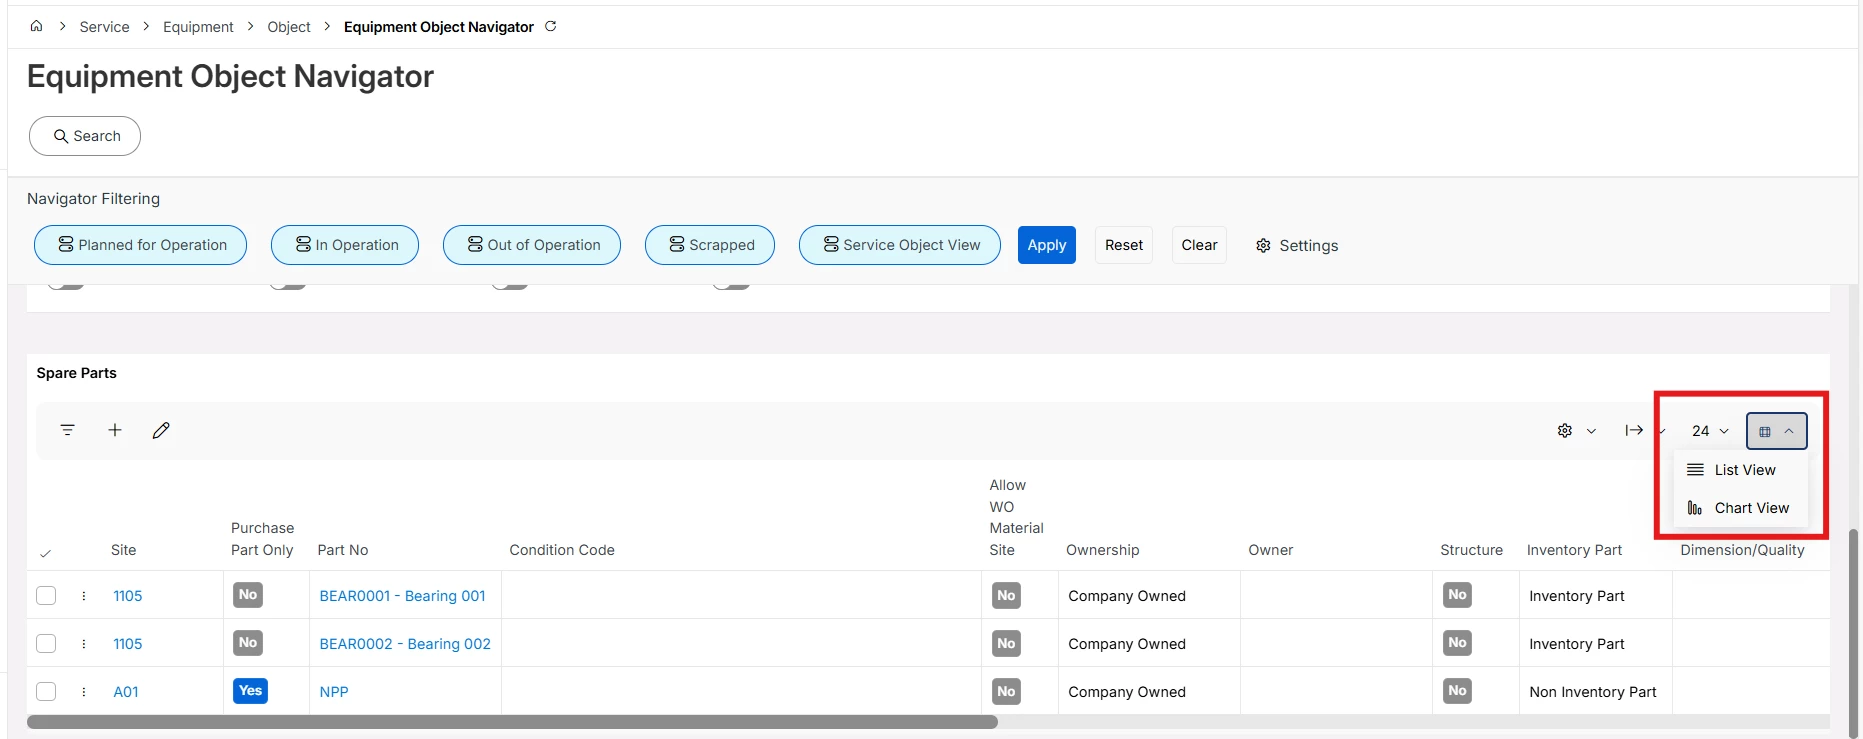Open site 1105 link in BEAR0001 row
Screen dimensions: 1863x739
[128, 596]
